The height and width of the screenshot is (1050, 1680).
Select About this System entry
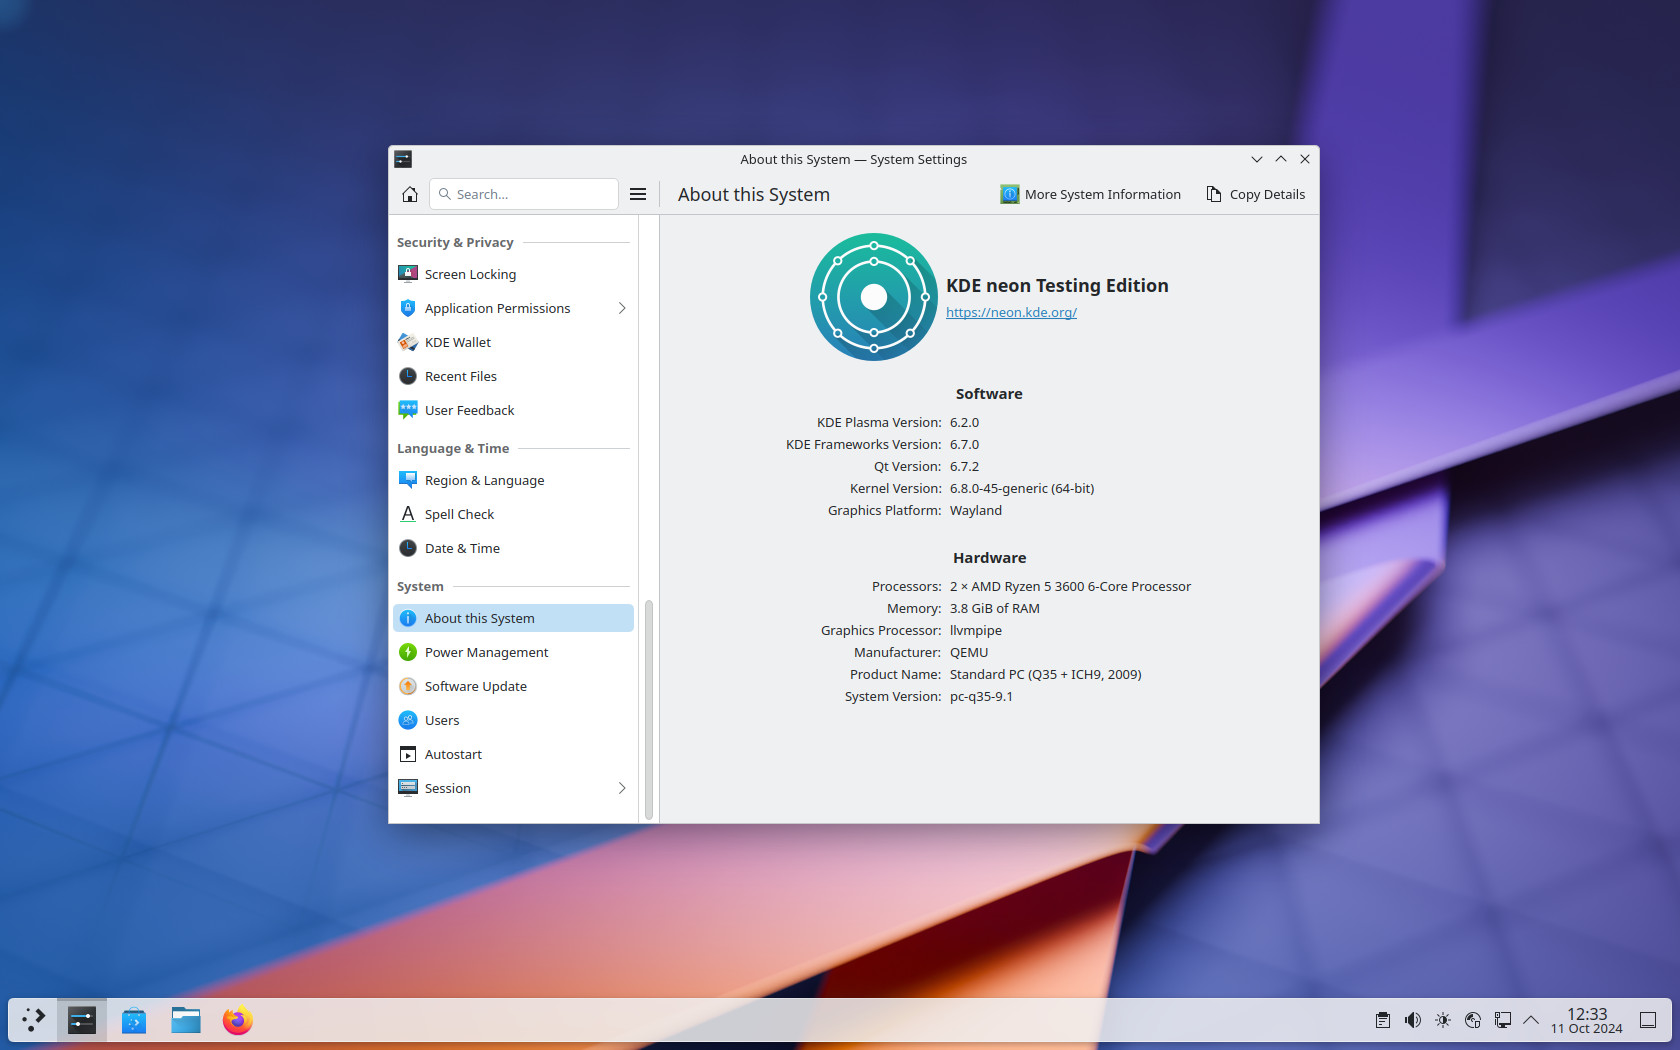click(x=513, y=618)
